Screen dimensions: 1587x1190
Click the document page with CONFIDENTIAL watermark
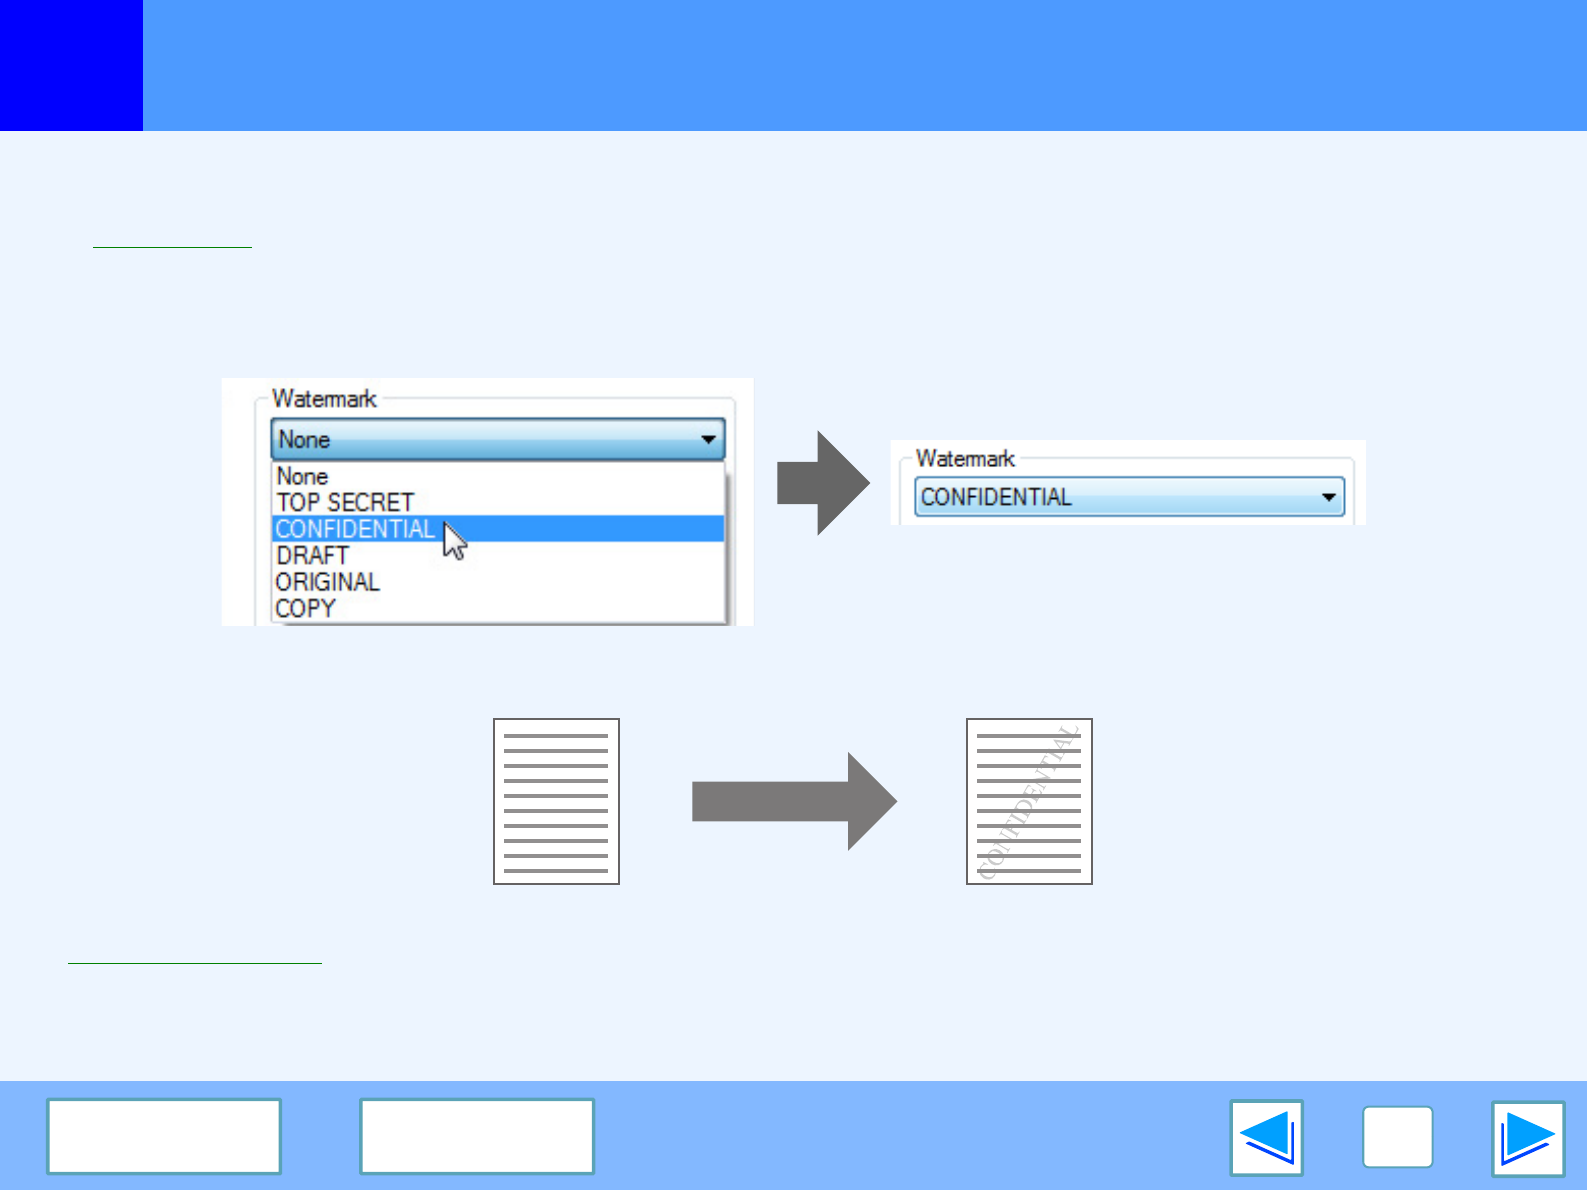pyautogui.click(x=1029, y=801)
